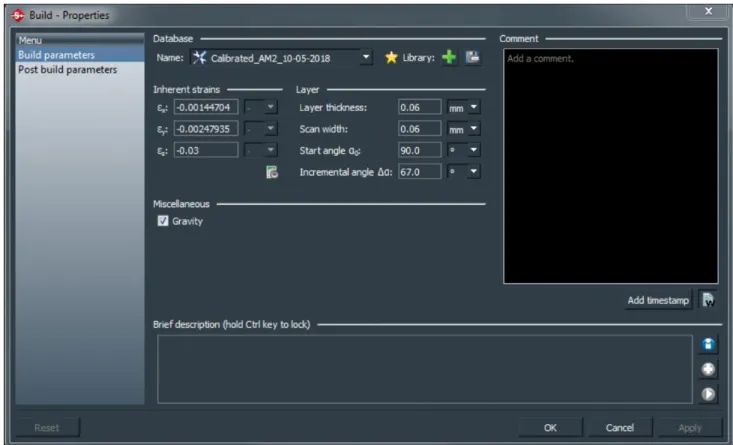Click the yellow star favorite icon
733x445 pixels.
[391, 58]
